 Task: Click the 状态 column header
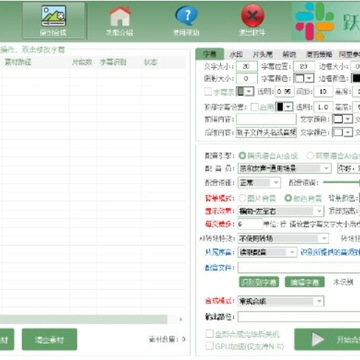[x=151, y=62]
